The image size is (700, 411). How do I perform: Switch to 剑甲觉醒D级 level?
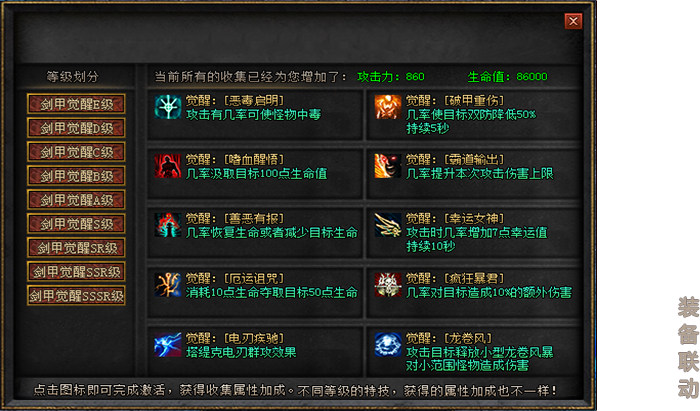tap(76, 128)
